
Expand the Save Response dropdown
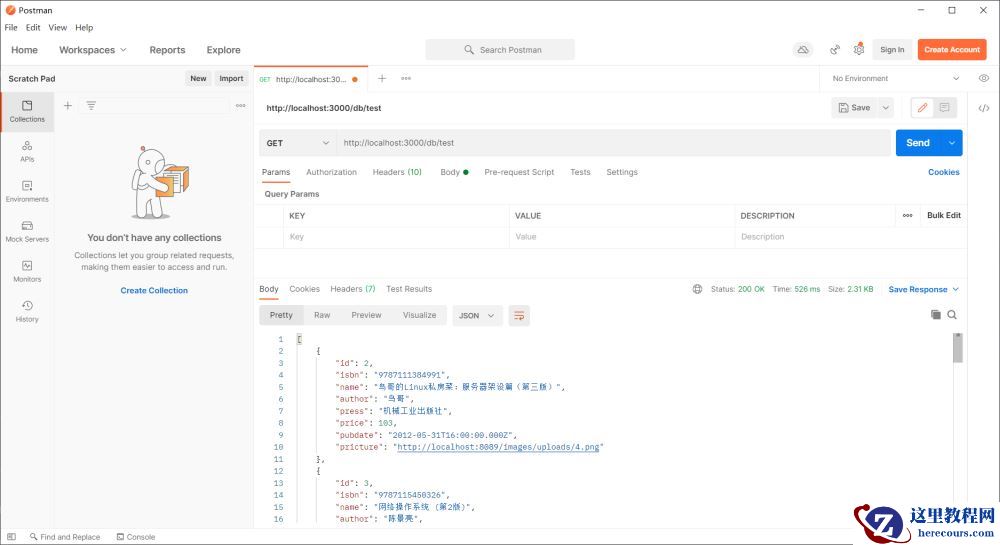point(923,289)
